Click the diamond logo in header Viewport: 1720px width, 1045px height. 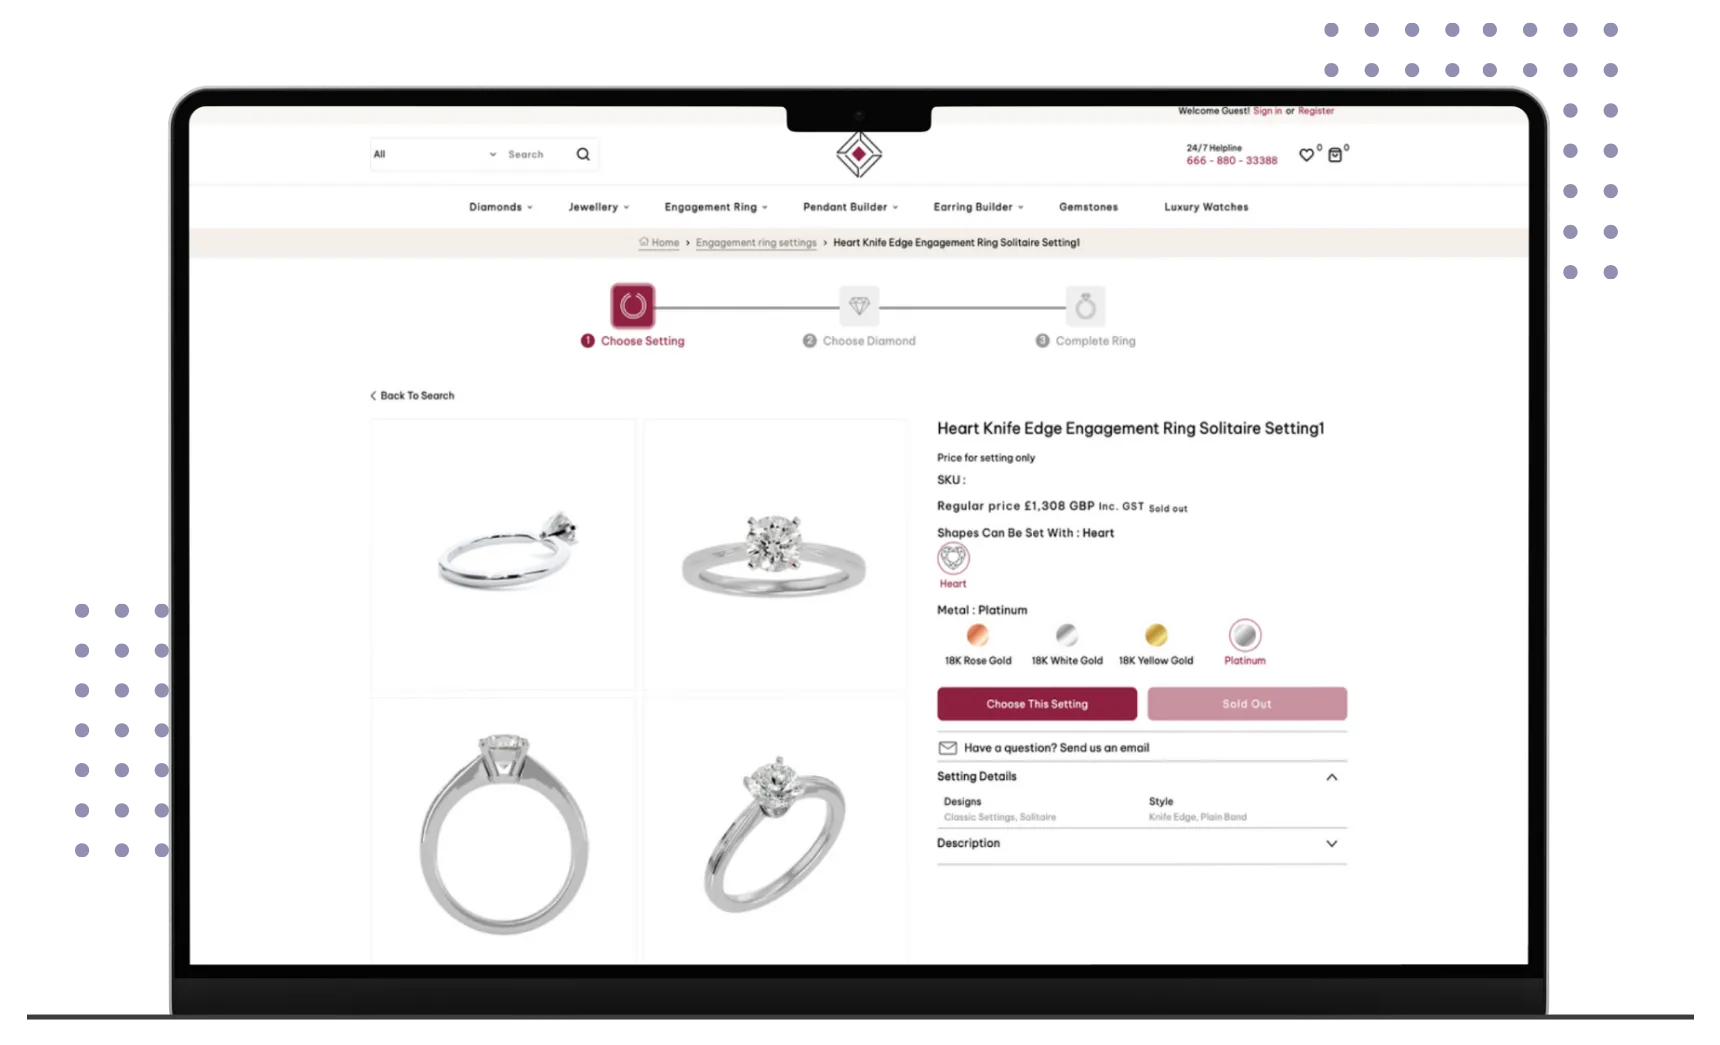pos(858,154)
